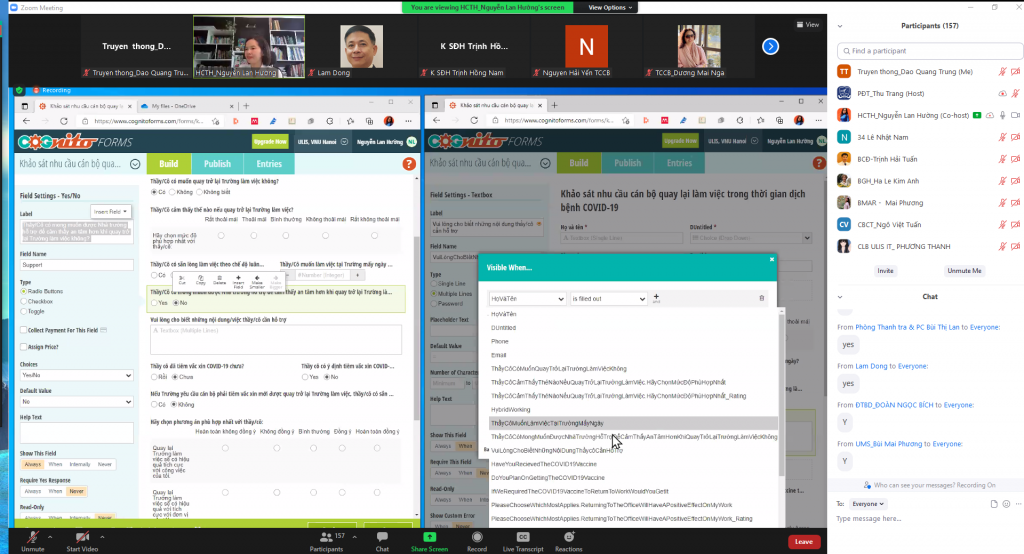Click camera icon for HCTH_Nguyễn Lan Hương participant
1024x554 pixels.
pyautogui.click(x=1016, y=115)
